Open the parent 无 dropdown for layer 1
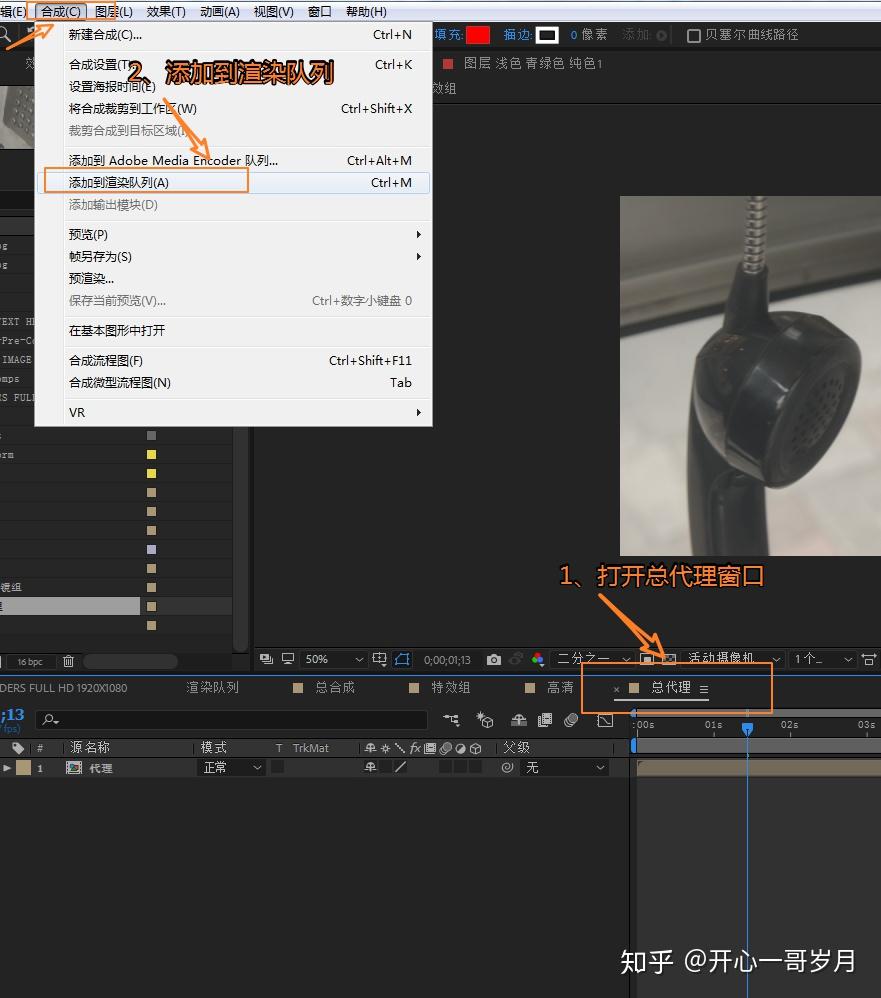The height and width of the screenshot is (998, 881). pos(565,768)
